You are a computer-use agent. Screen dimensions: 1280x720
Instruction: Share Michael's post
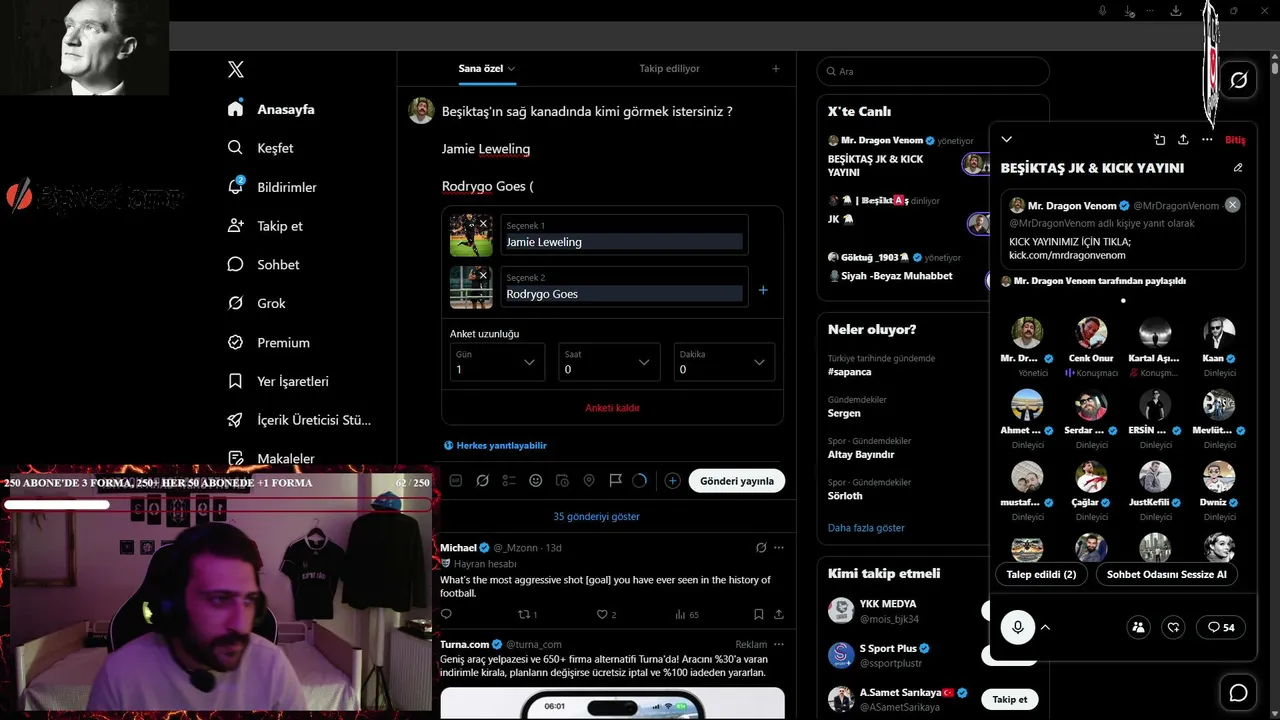[x=779, y=614]
